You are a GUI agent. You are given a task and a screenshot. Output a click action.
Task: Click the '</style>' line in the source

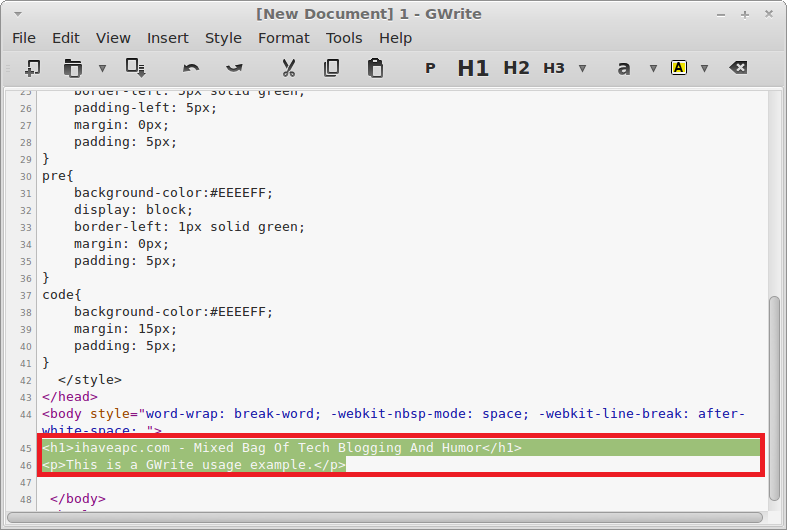[90, 380]
